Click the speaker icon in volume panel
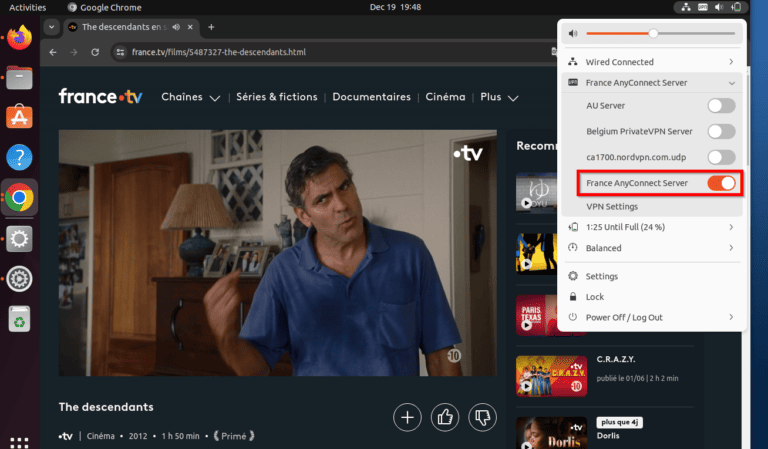The image size is (768, 449). coord(573,33)
